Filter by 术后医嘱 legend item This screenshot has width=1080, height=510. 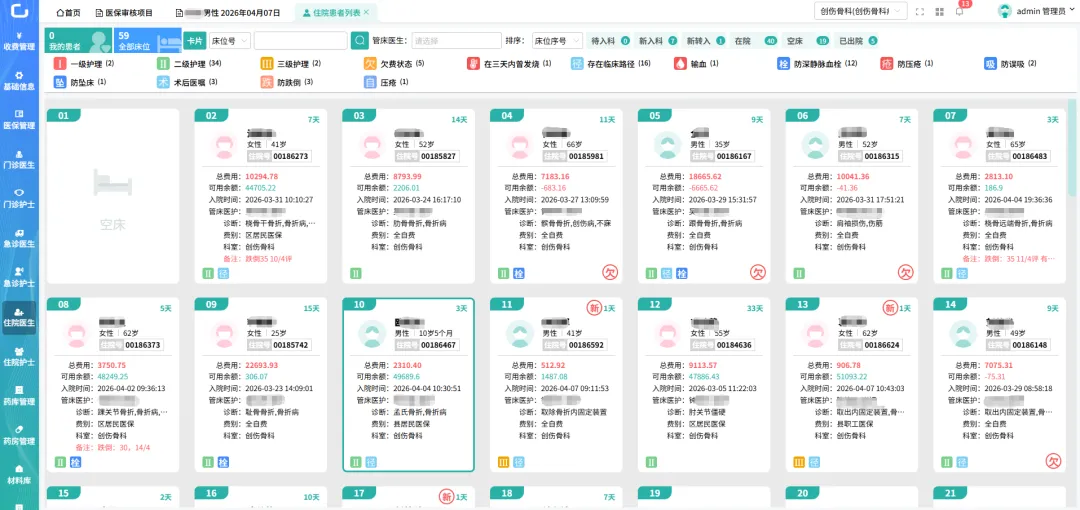point(188,82)
